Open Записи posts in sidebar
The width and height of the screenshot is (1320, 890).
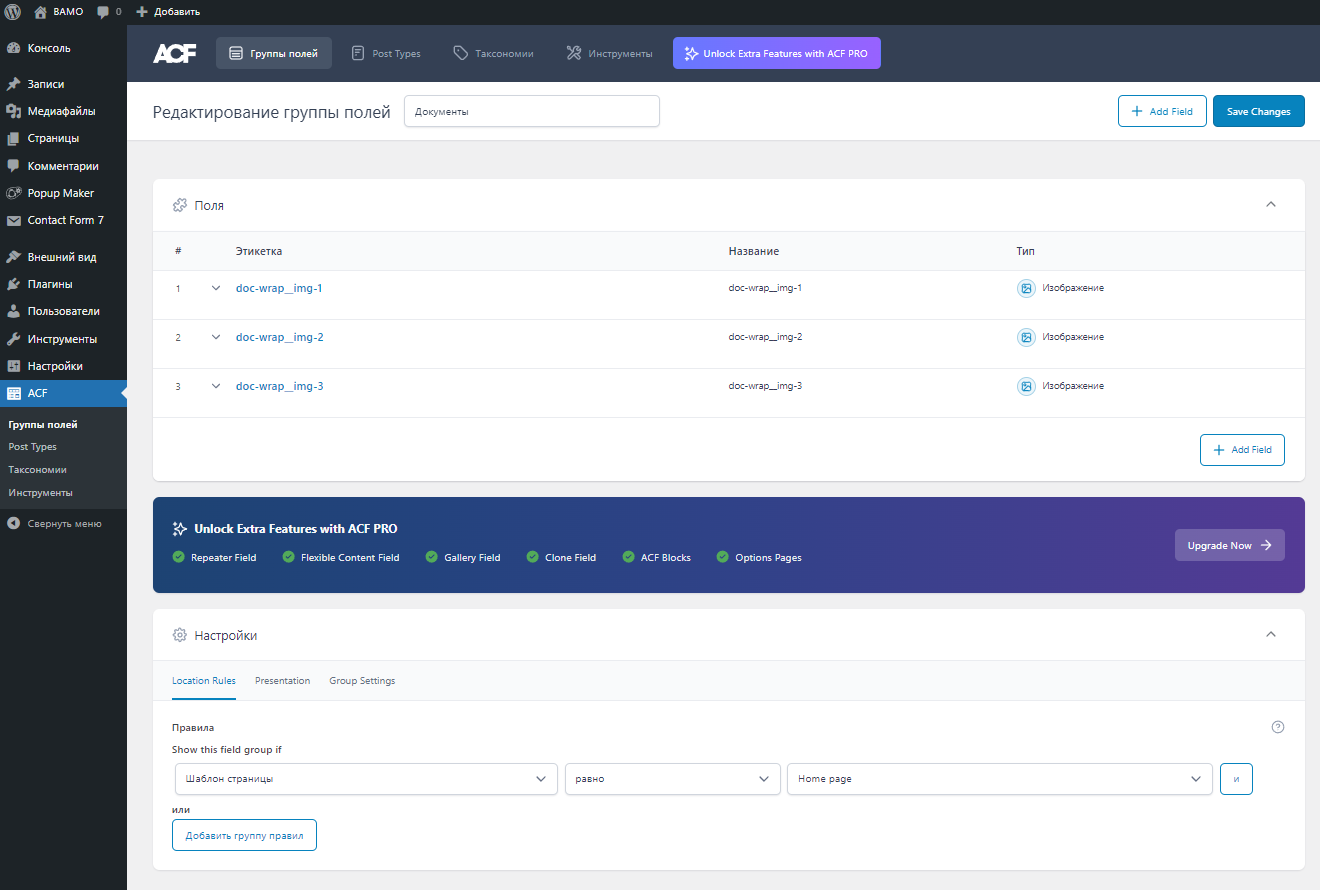click(63, 84)
